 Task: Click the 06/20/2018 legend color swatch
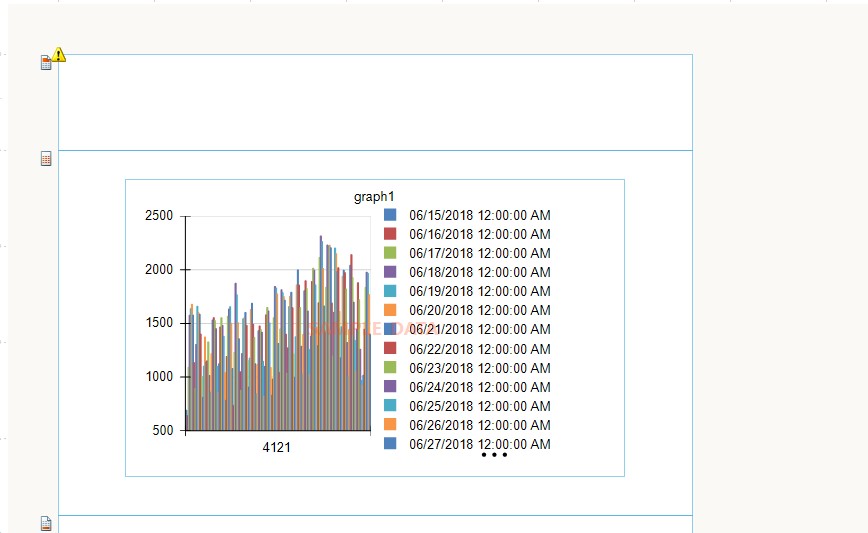coord(390,310)
